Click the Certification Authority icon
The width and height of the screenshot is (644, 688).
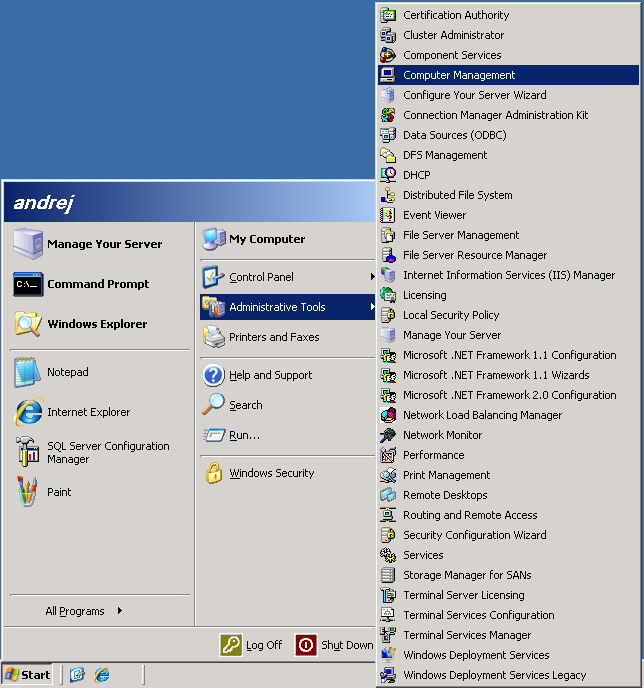coord(388,15)
